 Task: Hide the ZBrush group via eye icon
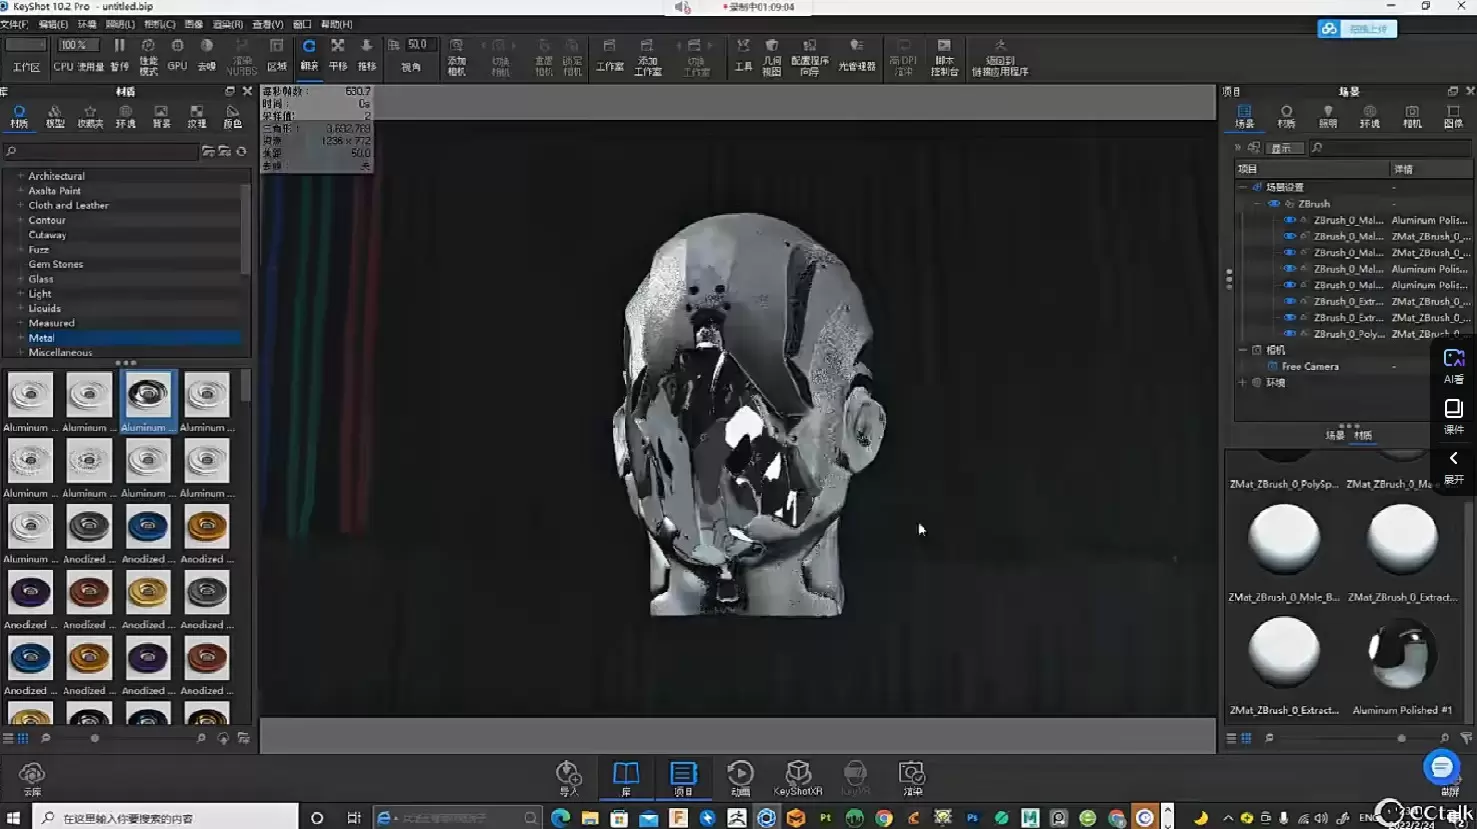(x=1274, y=203)
